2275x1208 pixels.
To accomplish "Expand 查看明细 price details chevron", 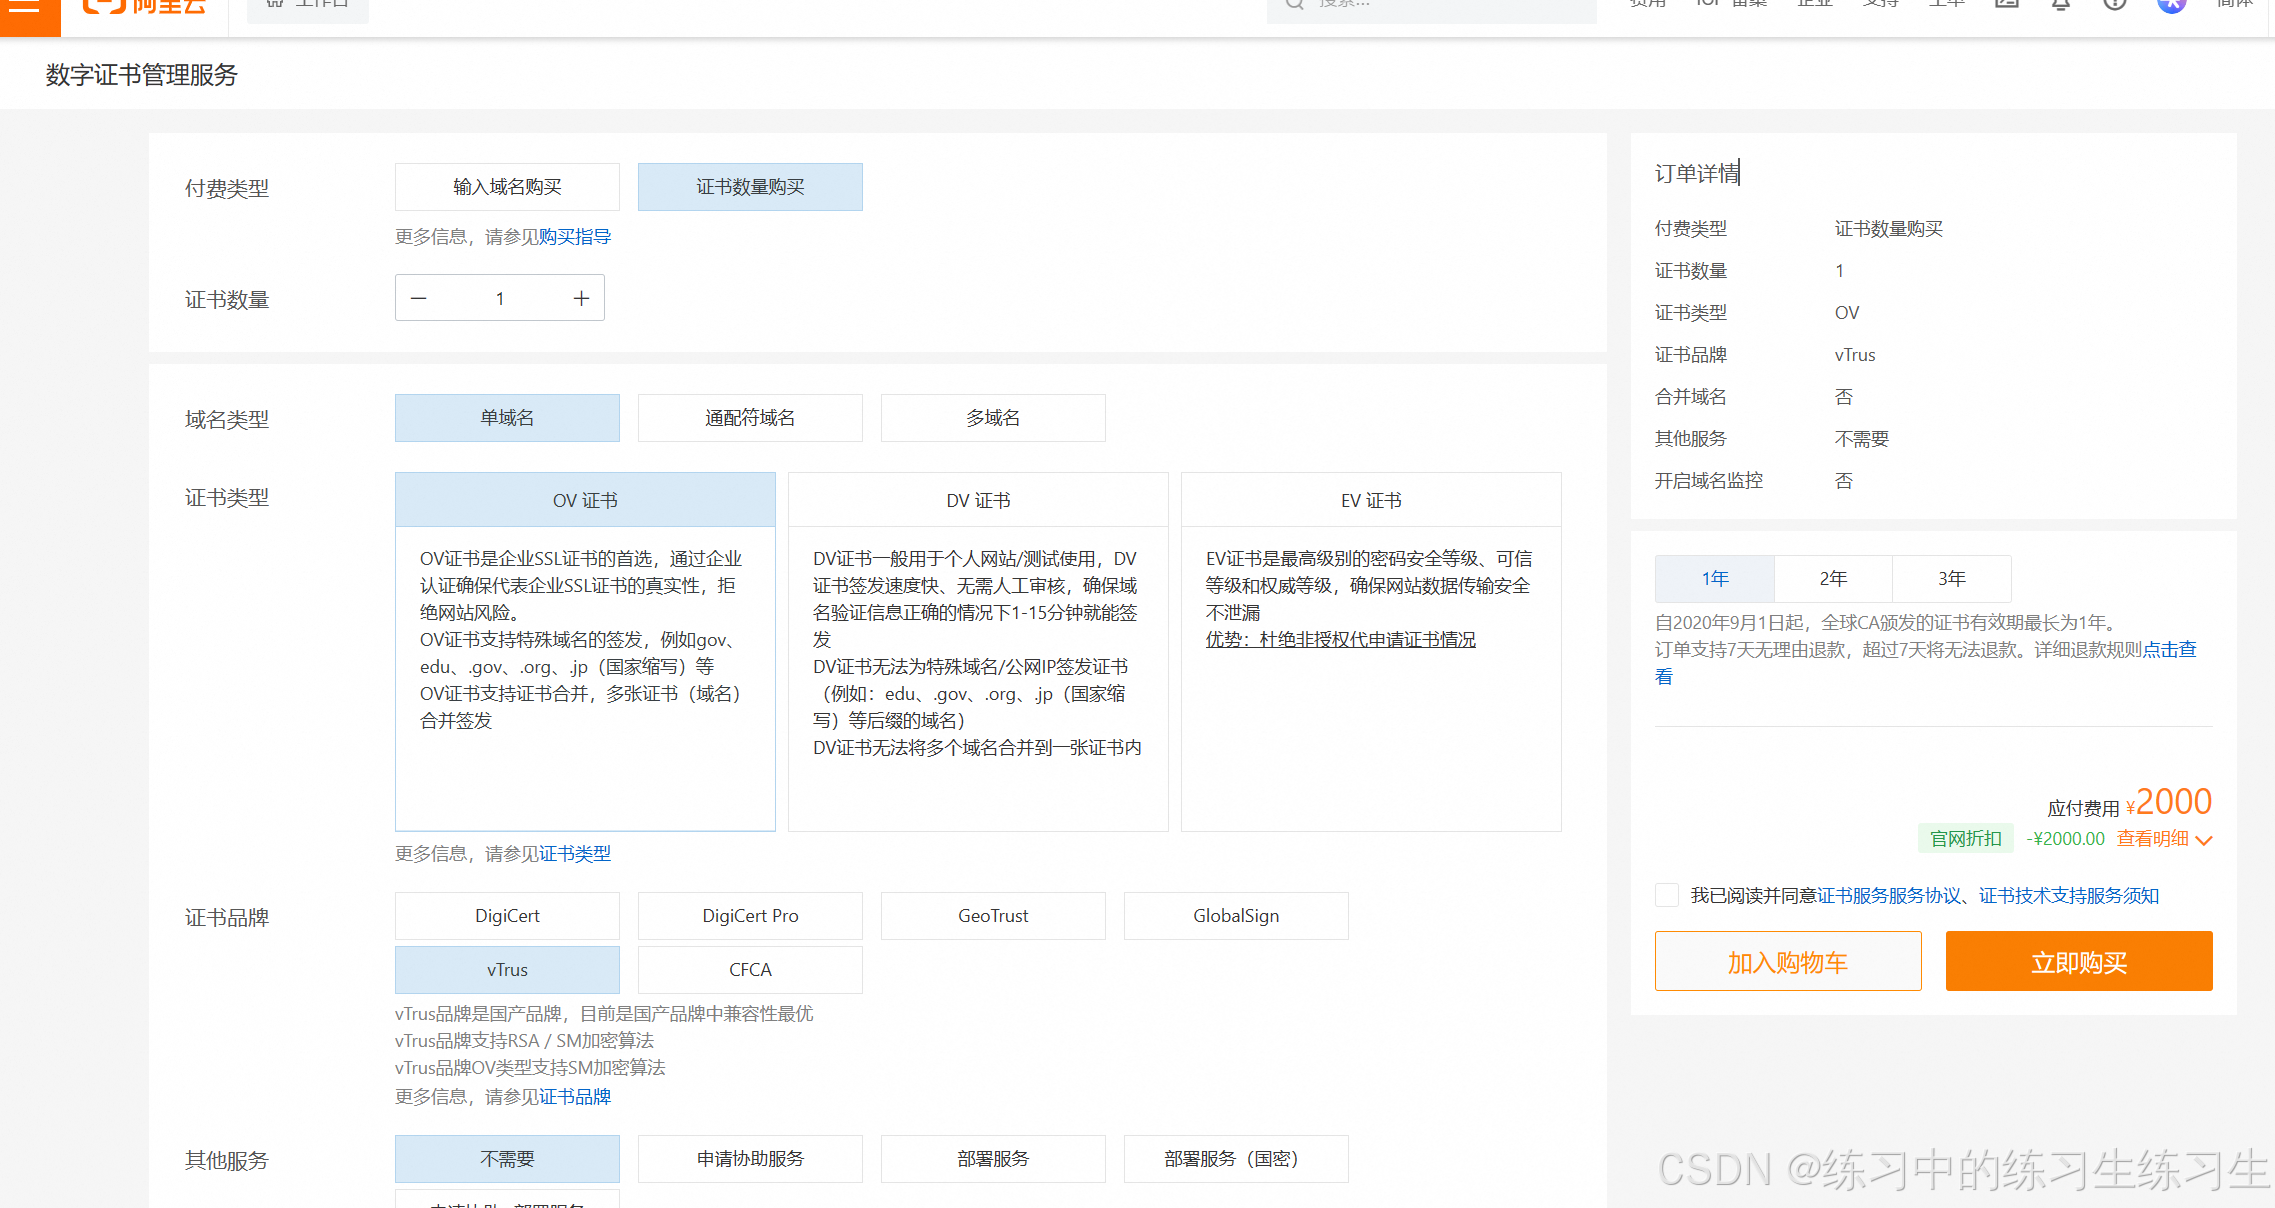I will [x=2203, y=840].
